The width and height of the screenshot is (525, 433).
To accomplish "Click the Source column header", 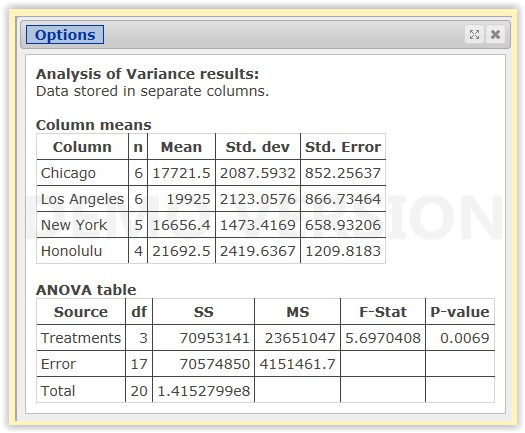I will tap(81, 312).
